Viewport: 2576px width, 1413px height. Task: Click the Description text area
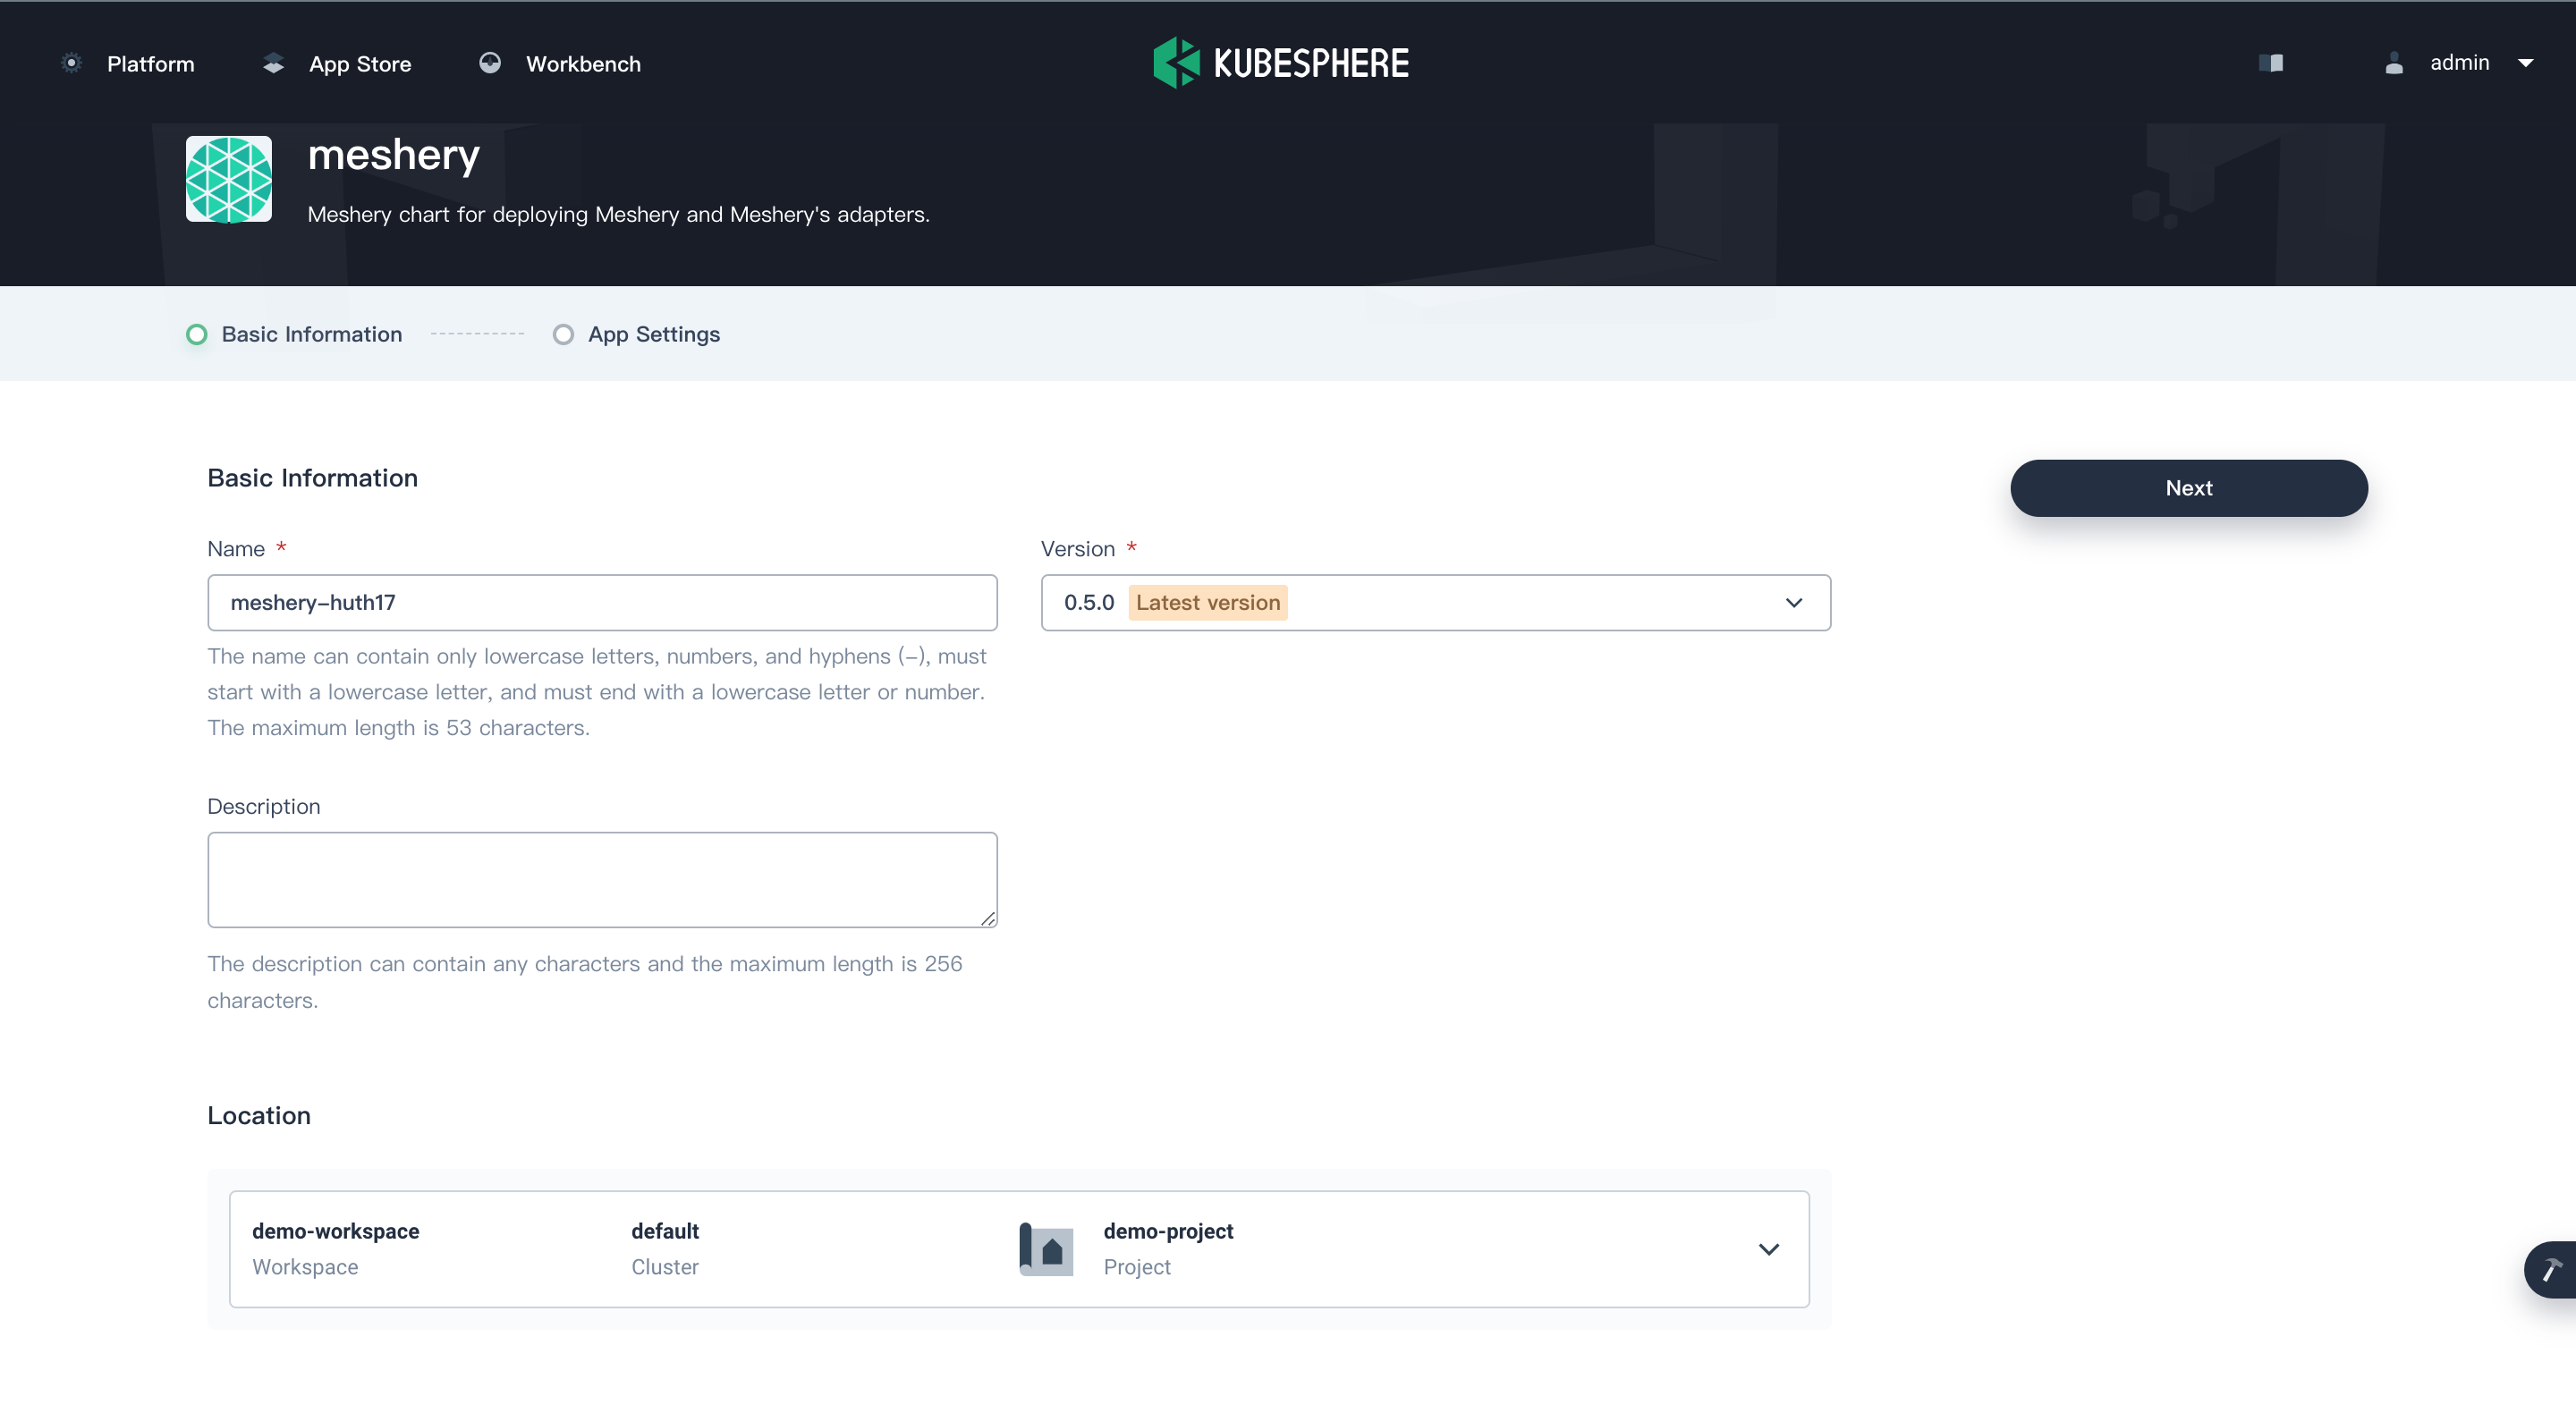pyautogui.click(x=602, y=879)
